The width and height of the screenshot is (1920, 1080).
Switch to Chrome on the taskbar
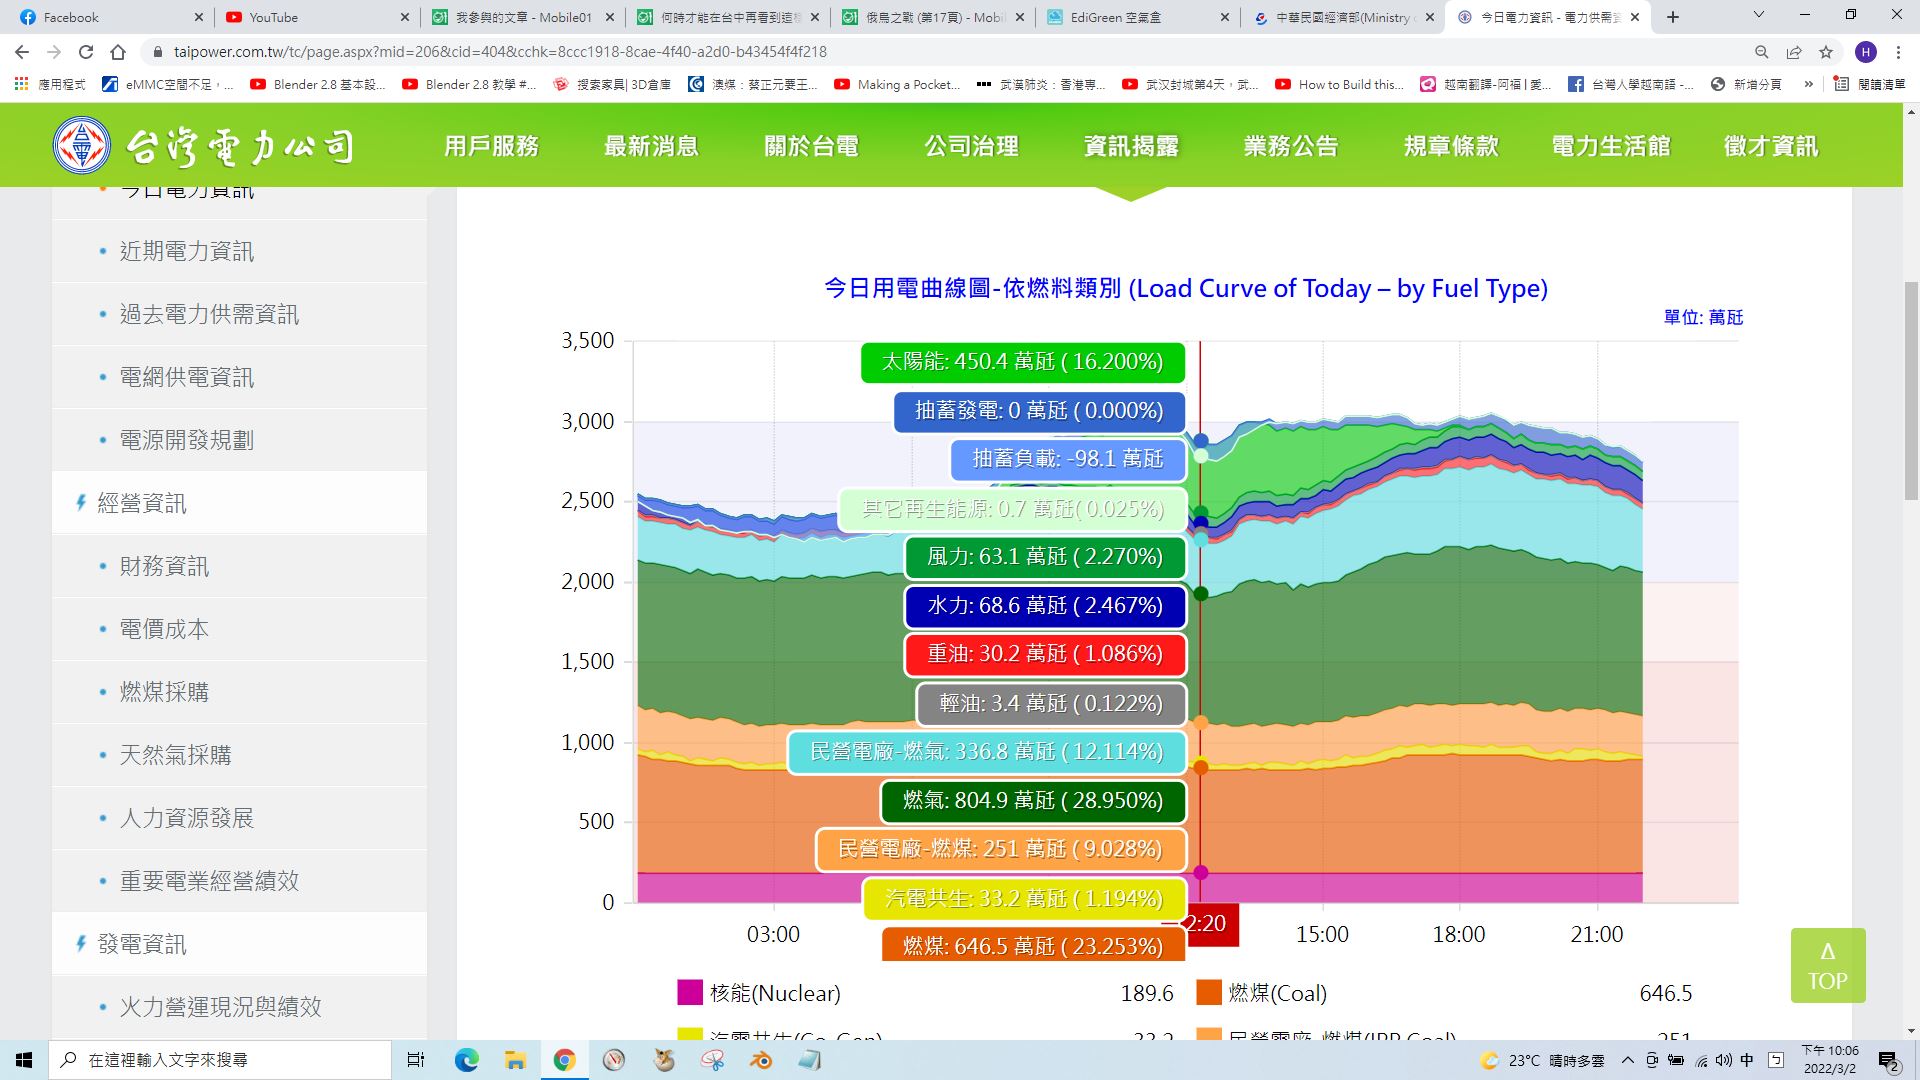(564, 1060)
